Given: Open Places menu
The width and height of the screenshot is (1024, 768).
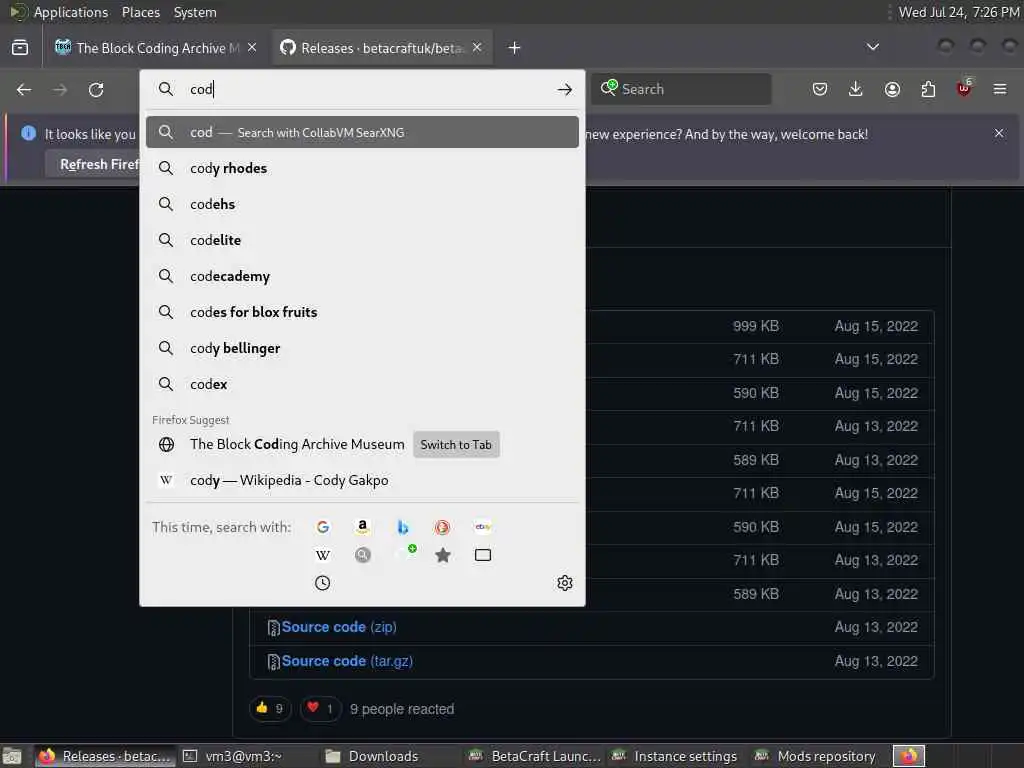Looking at the screenshot, I should click(141, 12).
